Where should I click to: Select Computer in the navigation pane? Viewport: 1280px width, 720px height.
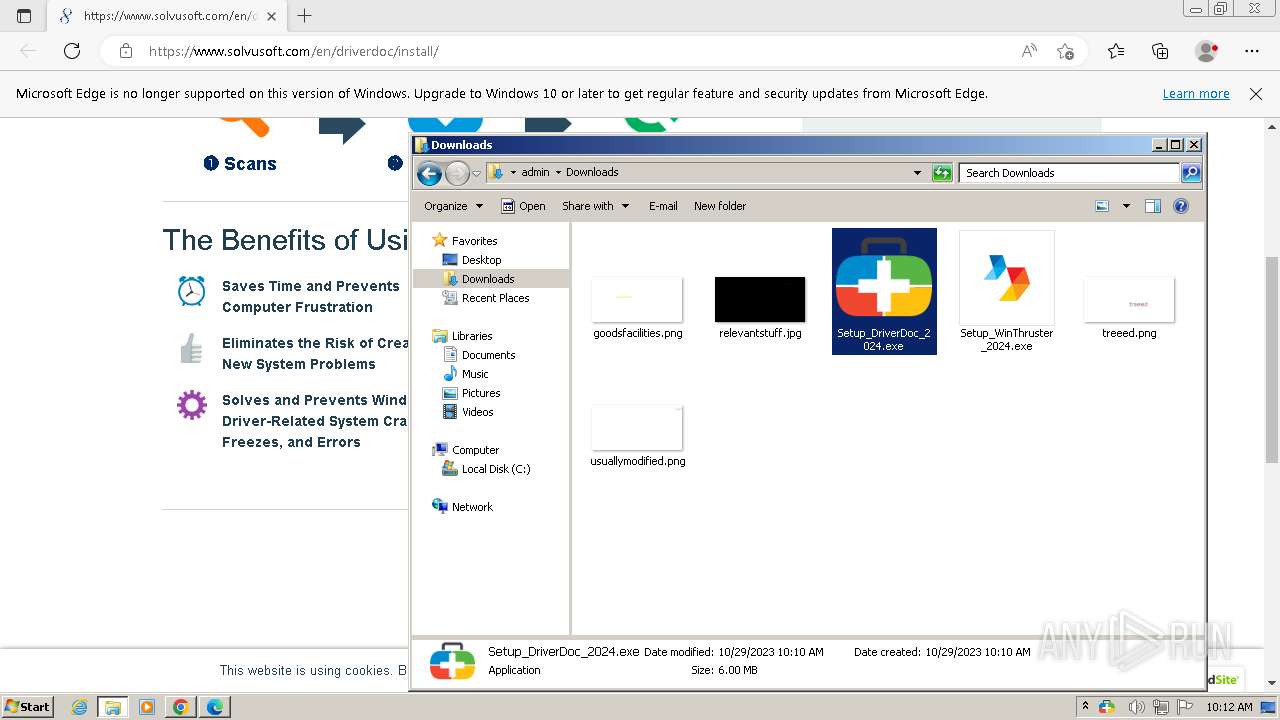pos(475,450)
